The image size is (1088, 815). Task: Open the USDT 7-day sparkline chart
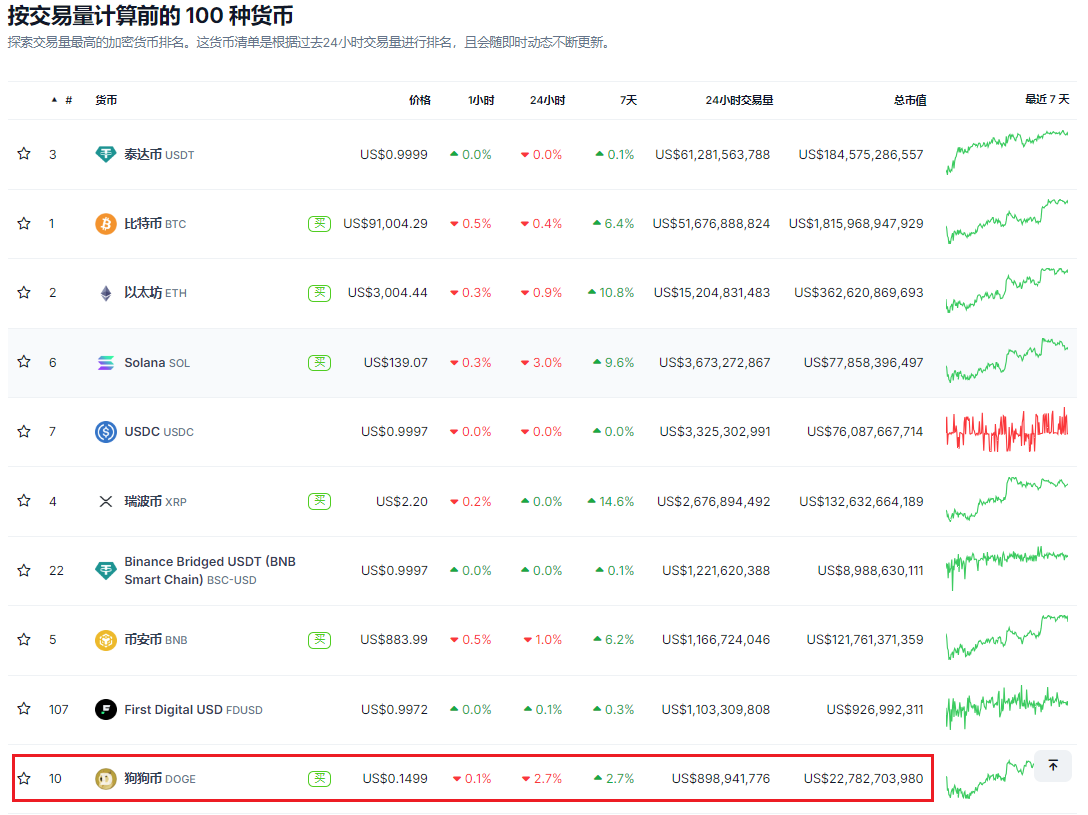1007,152
